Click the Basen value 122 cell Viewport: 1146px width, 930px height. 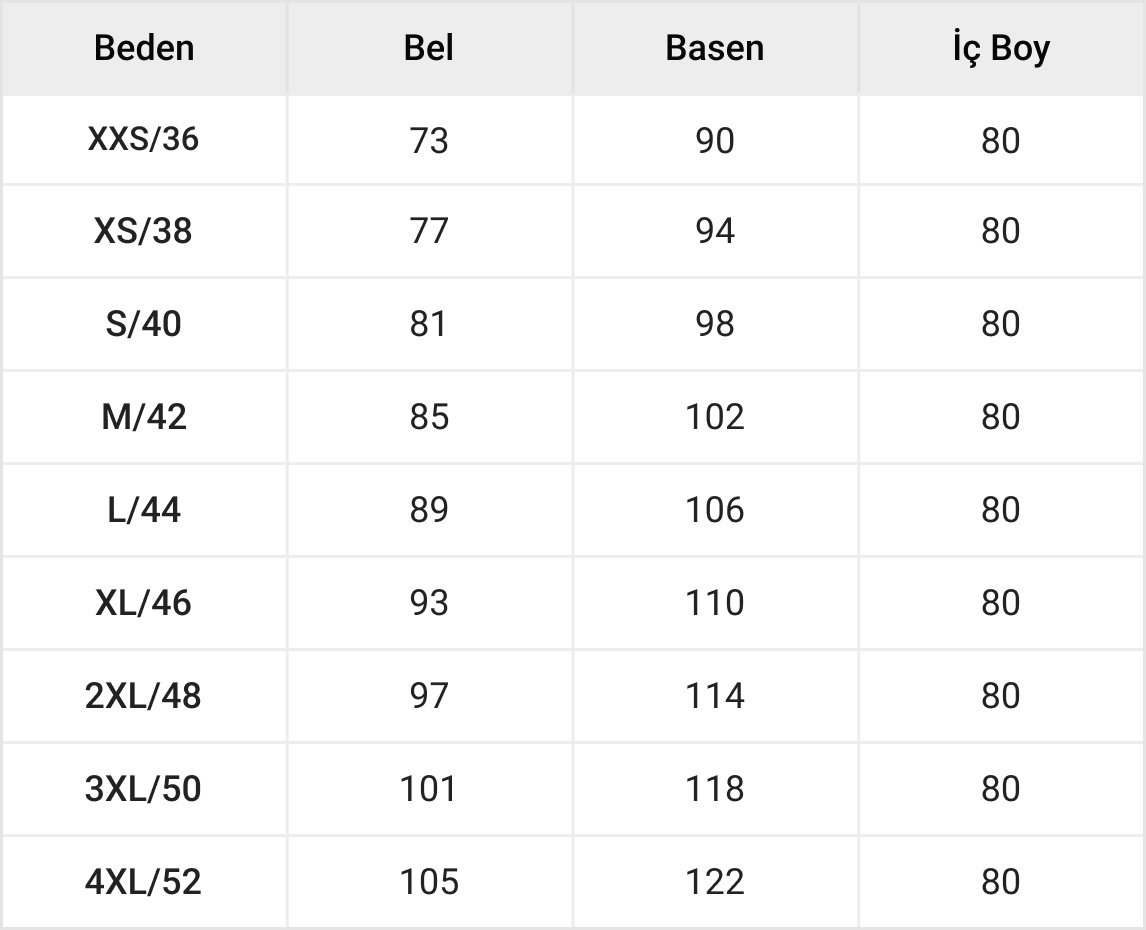pyautogui.click(x=714, y=882)
